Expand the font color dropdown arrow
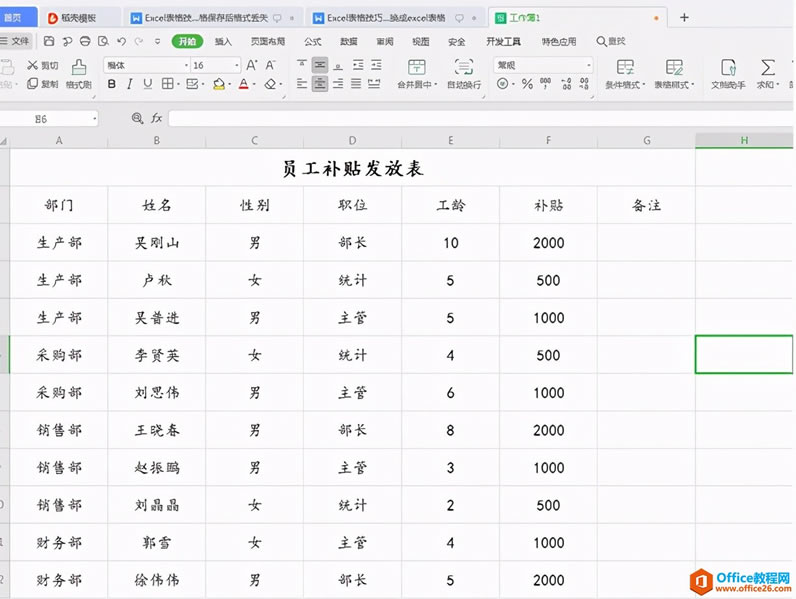796x599 pixels. click(x=254, y=84)
